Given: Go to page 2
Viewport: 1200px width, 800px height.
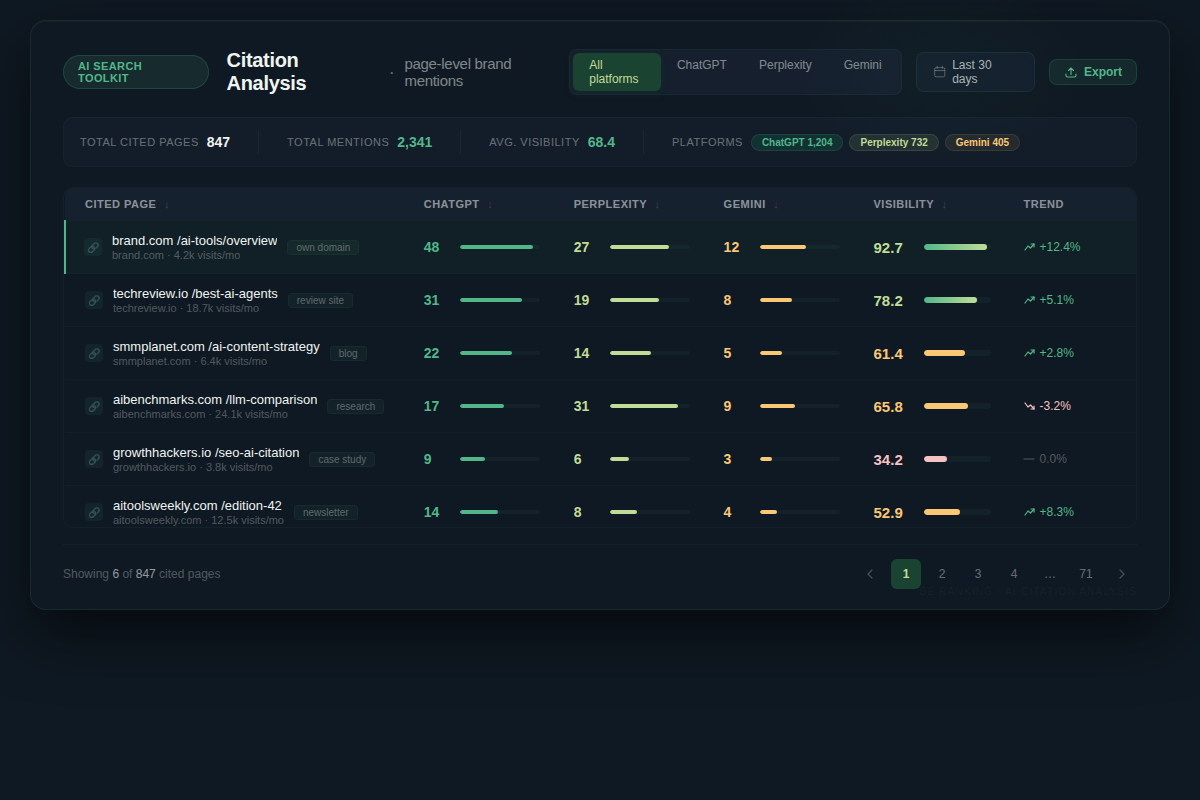Looking at the screenshot, I should pyautogui.click(x=942, y=574).
